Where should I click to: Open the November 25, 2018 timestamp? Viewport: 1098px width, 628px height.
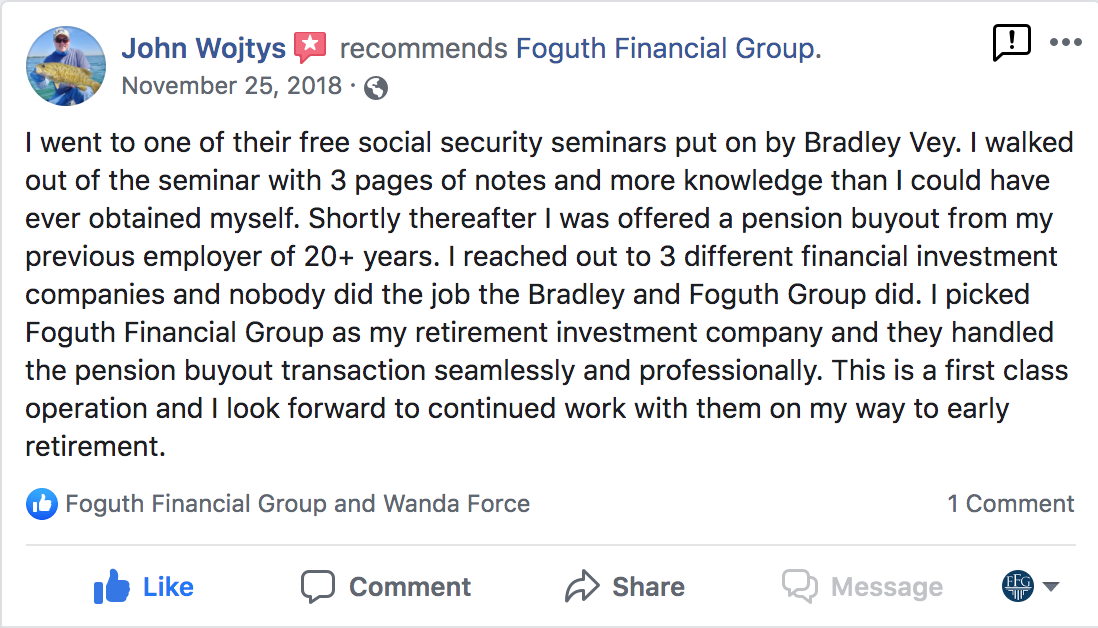click(x=232, y=86)
